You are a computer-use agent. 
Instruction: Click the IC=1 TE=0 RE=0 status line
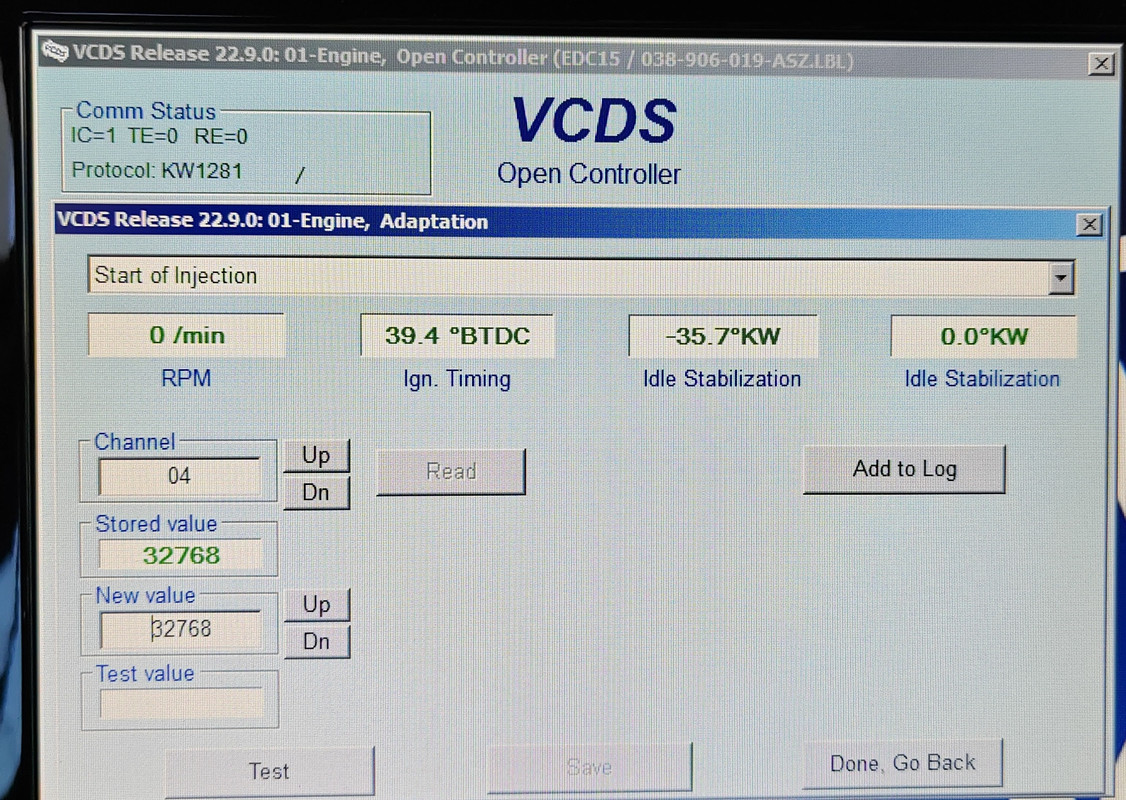coord(159,136)
